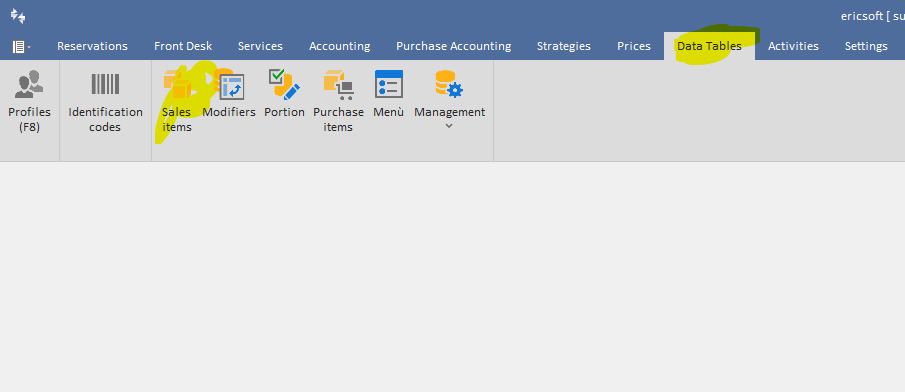
Task: Open the application menu list icon
Action: click(21, 47)
